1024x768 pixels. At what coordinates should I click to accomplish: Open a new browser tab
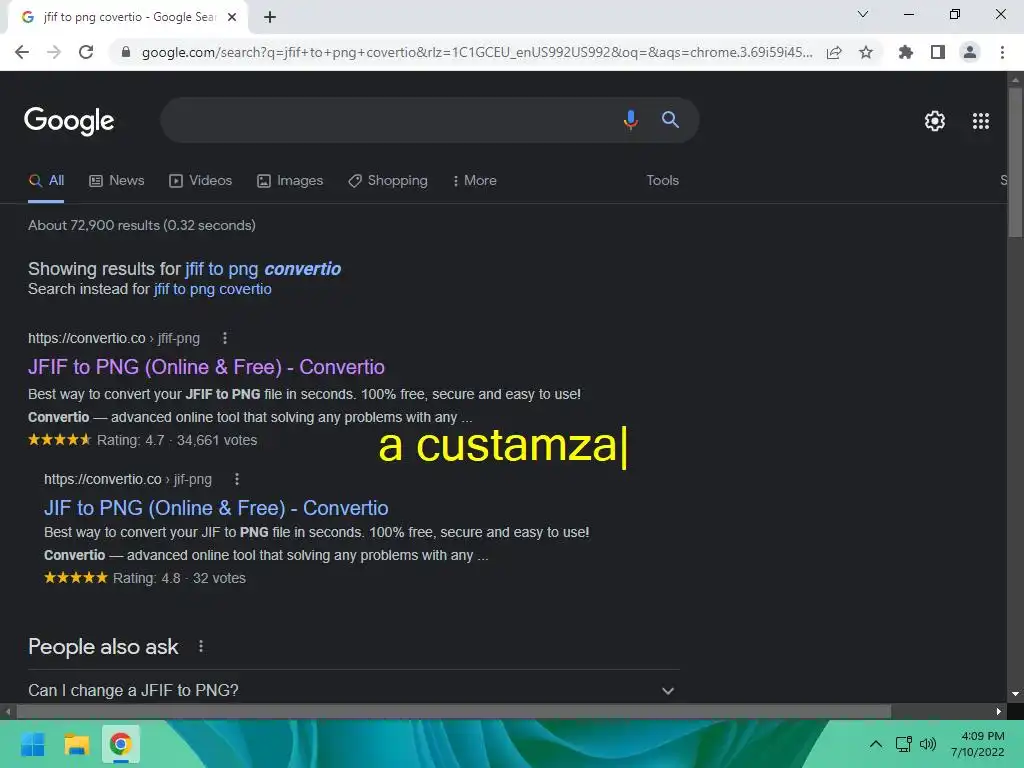[x=270, y=17]
